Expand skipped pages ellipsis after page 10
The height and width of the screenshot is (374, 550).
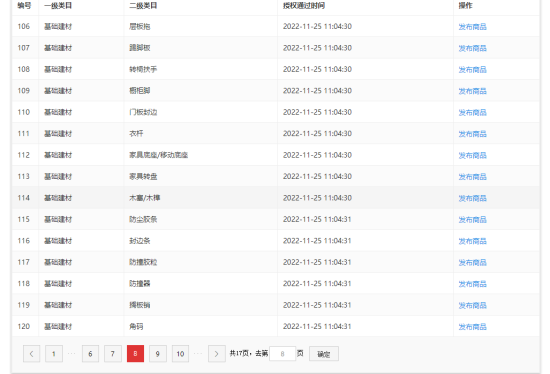coord(198,353)
